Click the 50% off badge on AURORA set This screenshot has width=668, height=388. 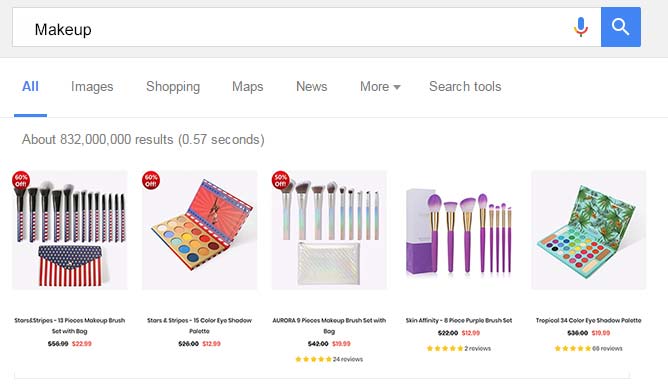280,180
